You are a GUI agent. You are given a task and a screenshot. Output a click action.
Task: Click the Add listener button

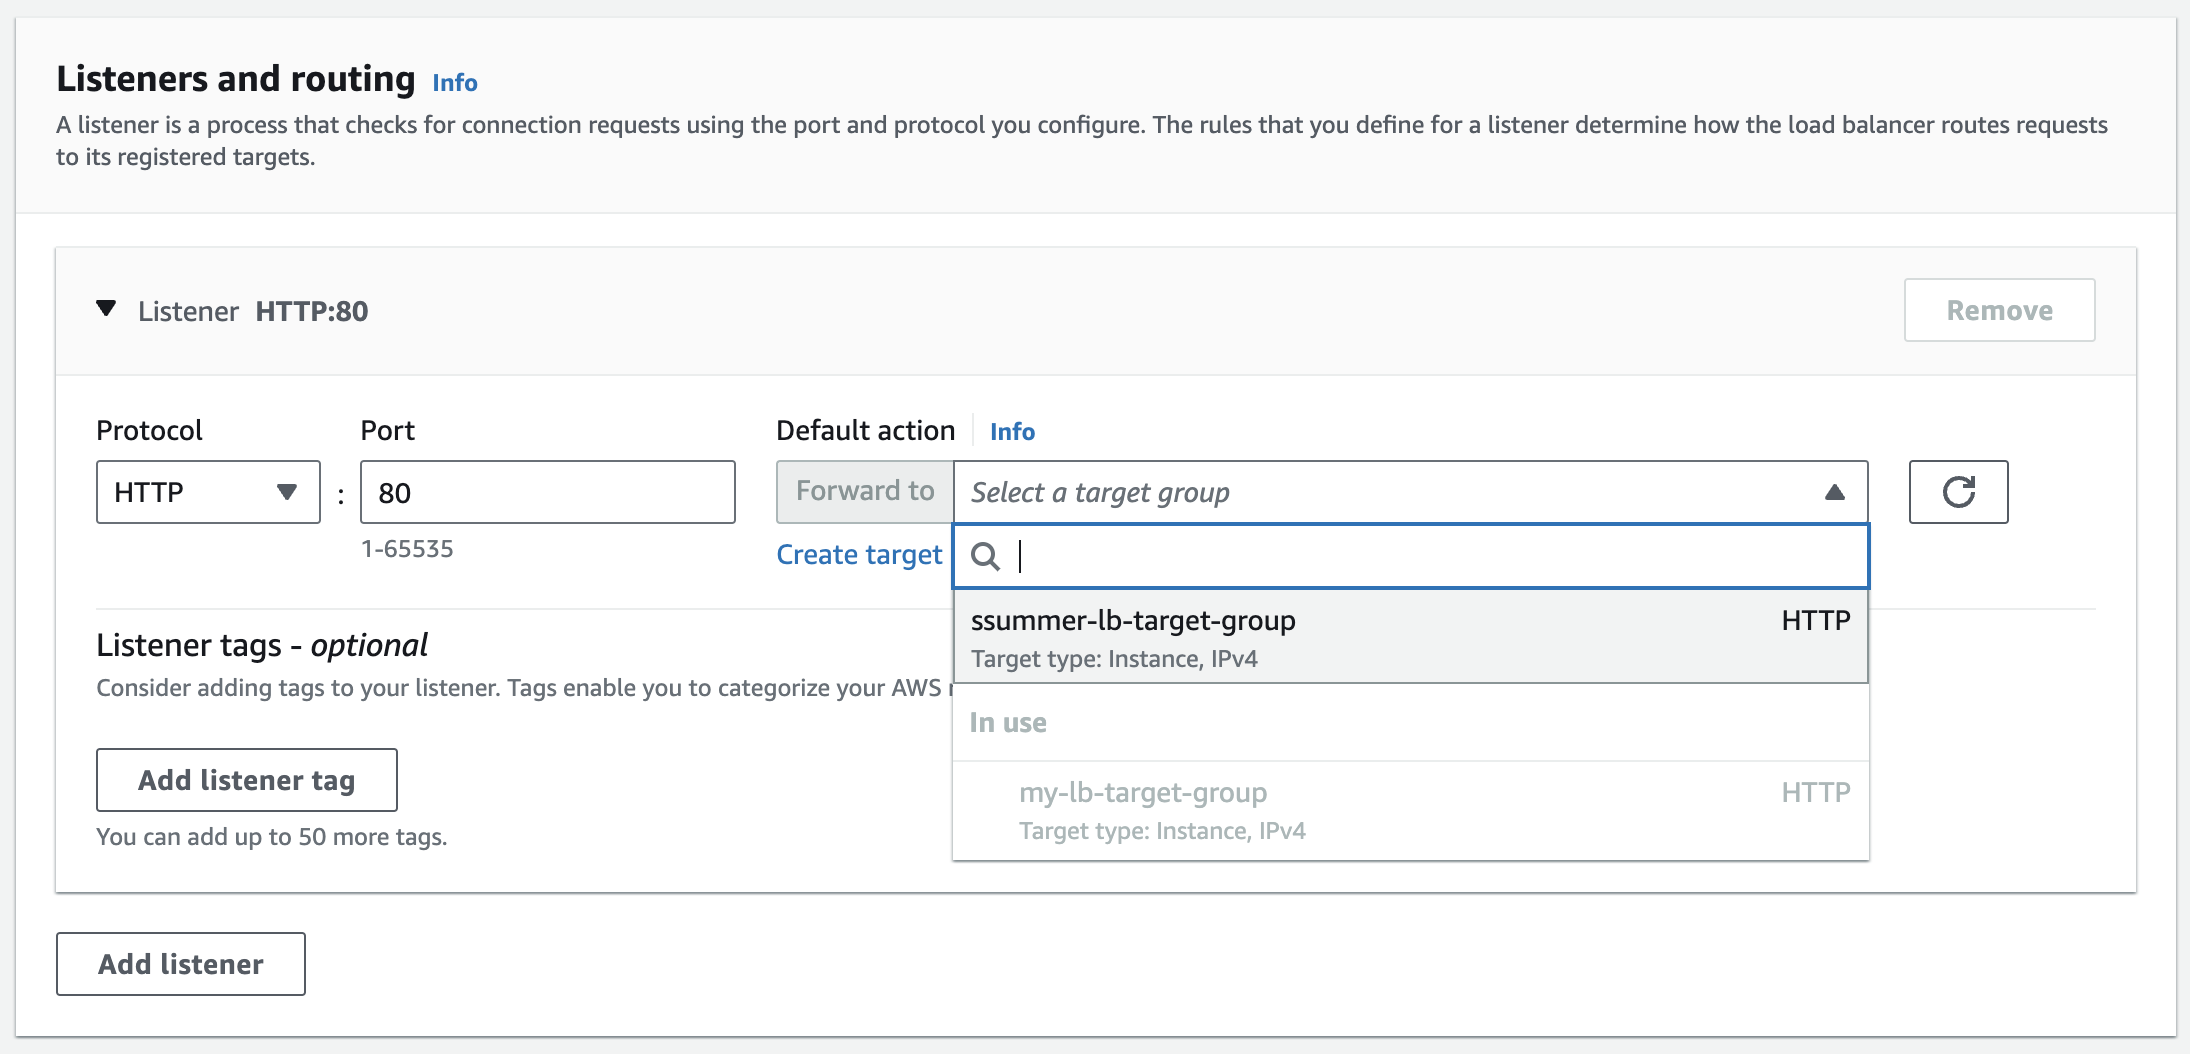coord(180,964)
